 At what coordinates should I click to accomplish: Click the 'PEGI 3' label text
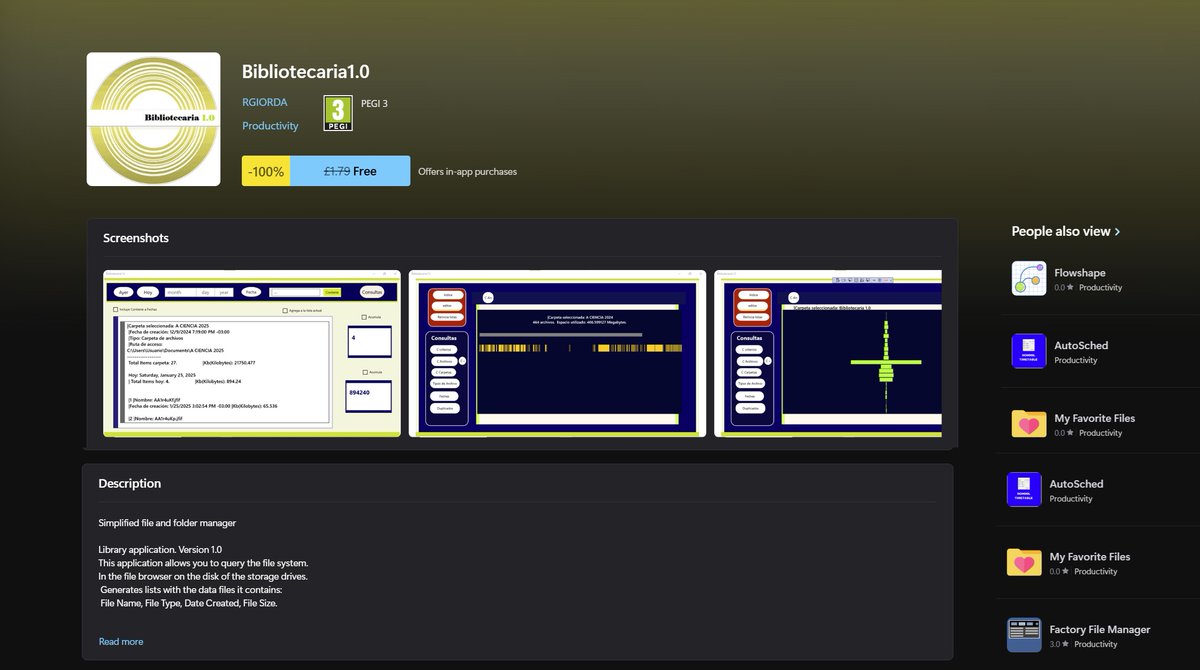pos(374,103)
